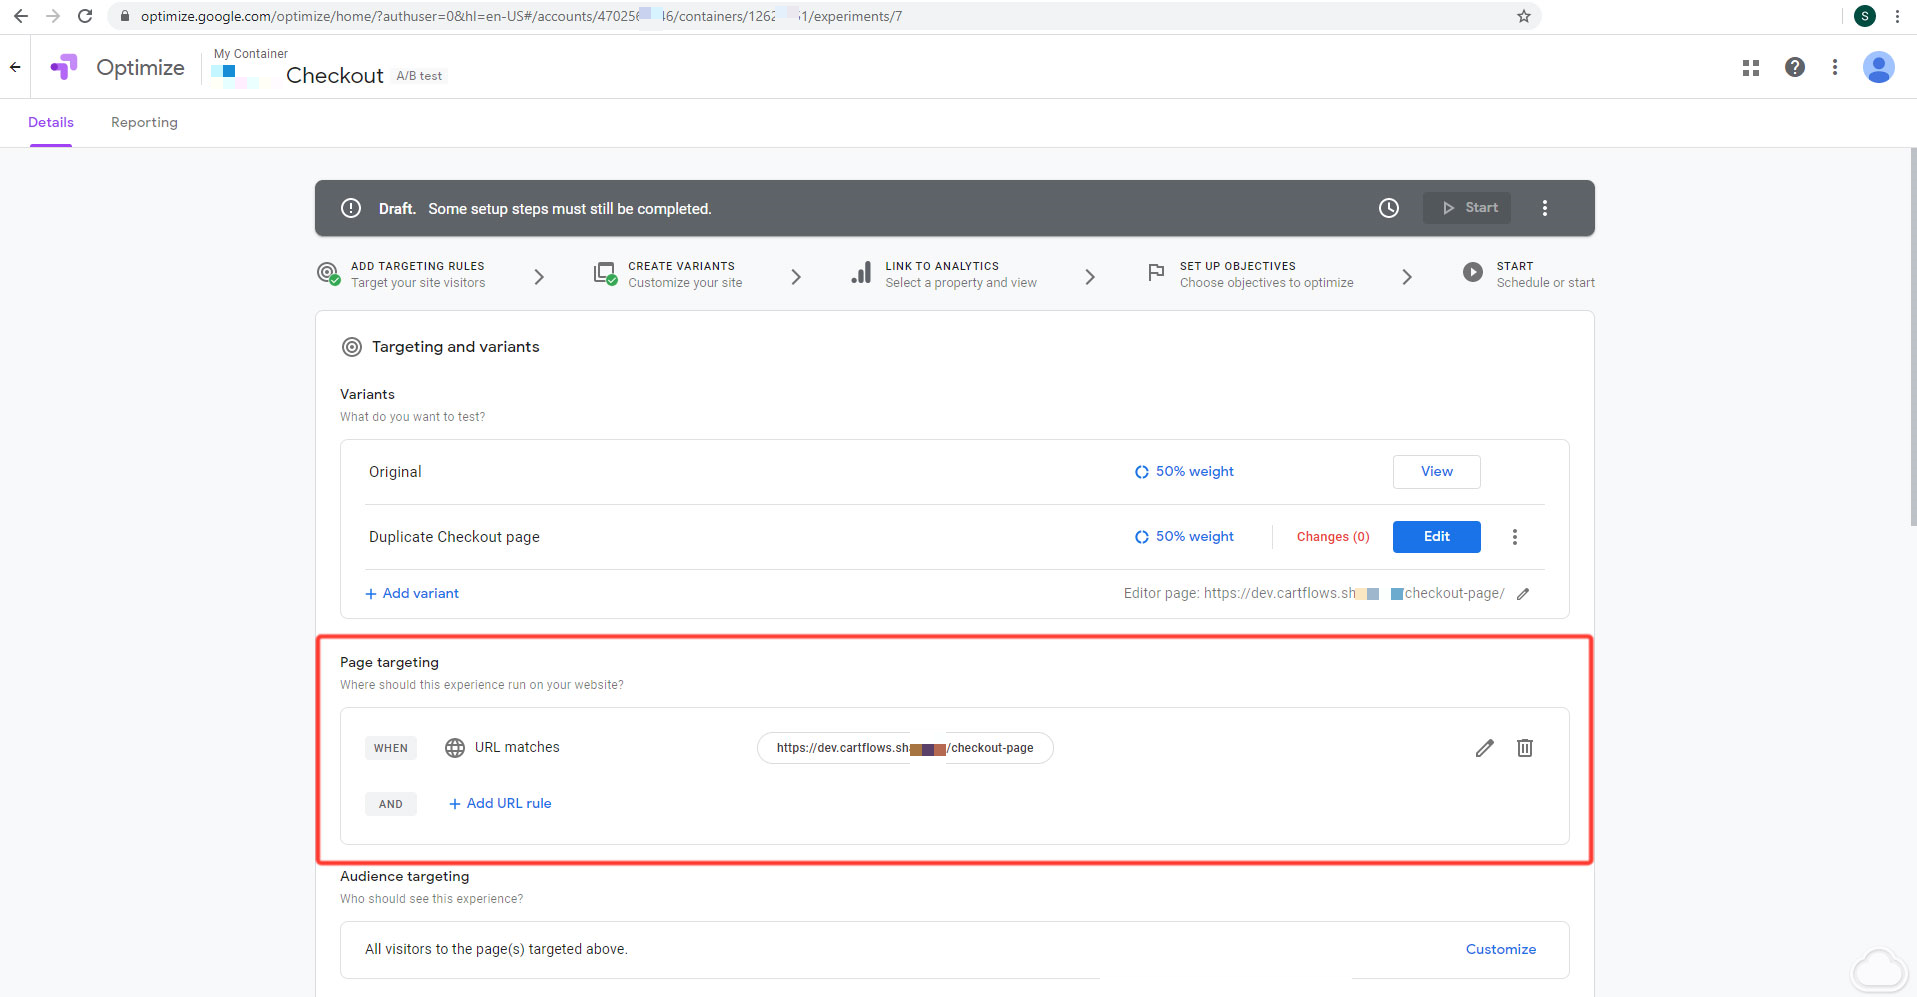Image resolution: width=1917 pixels, height=997 pixels.
Task: Select the Details tab
Action: tap(51, 122)
